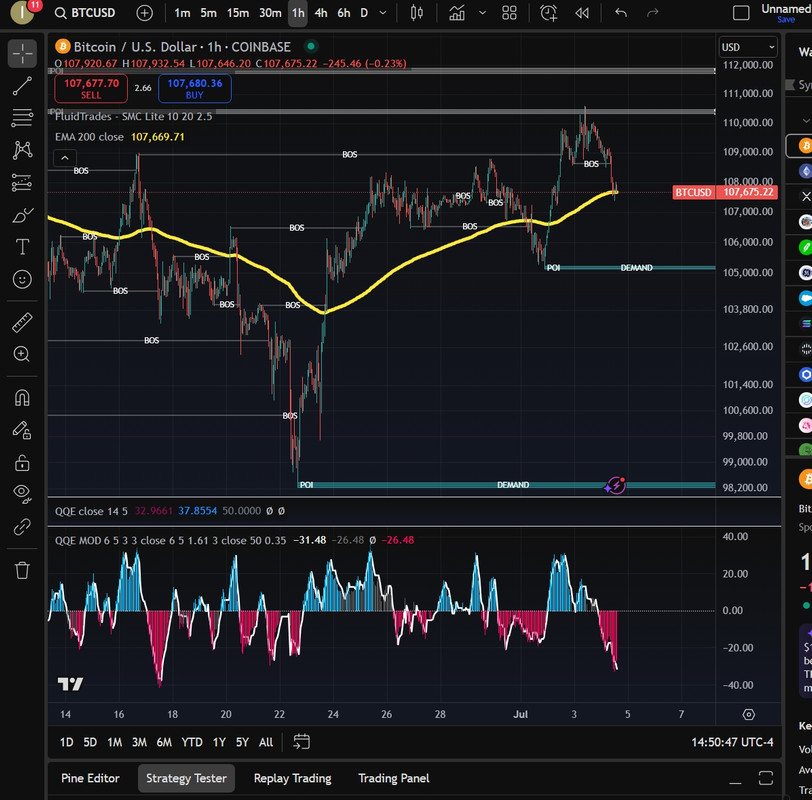Start bar replay mode
Screen dimensions: 812x800
582,13
